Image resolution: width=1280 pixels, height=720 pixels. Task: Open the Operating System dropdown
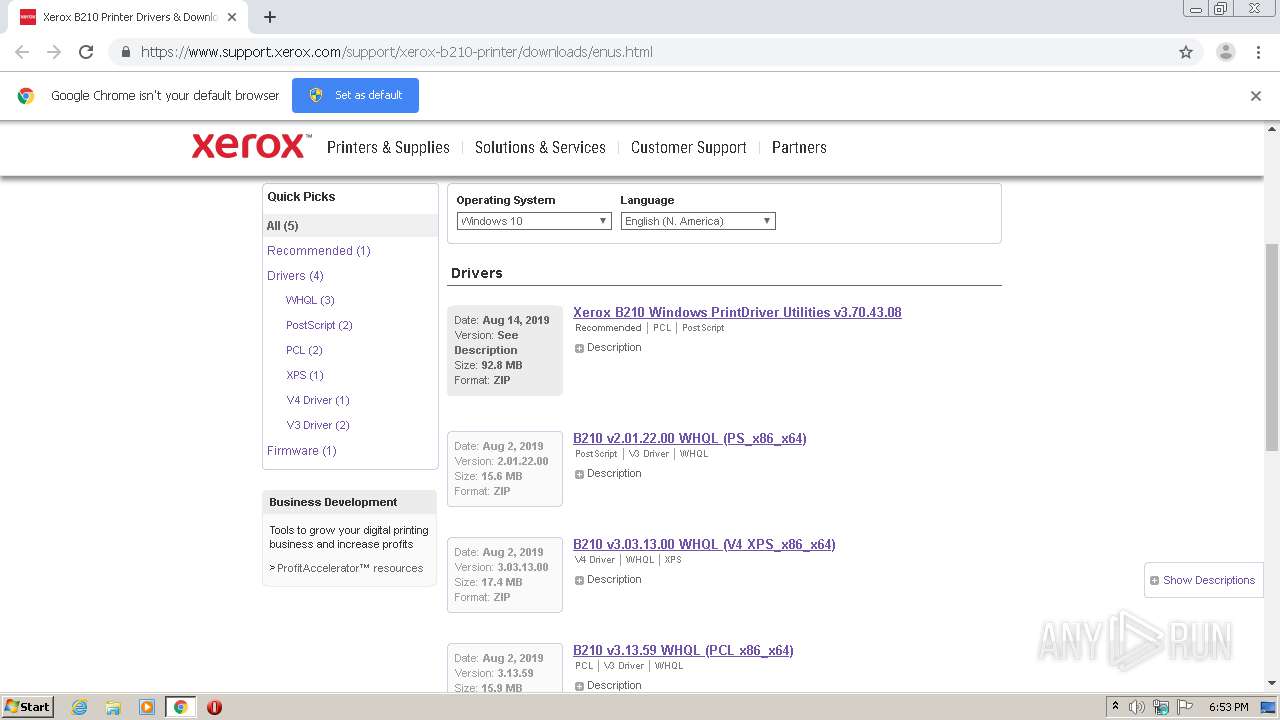[534, 221]
